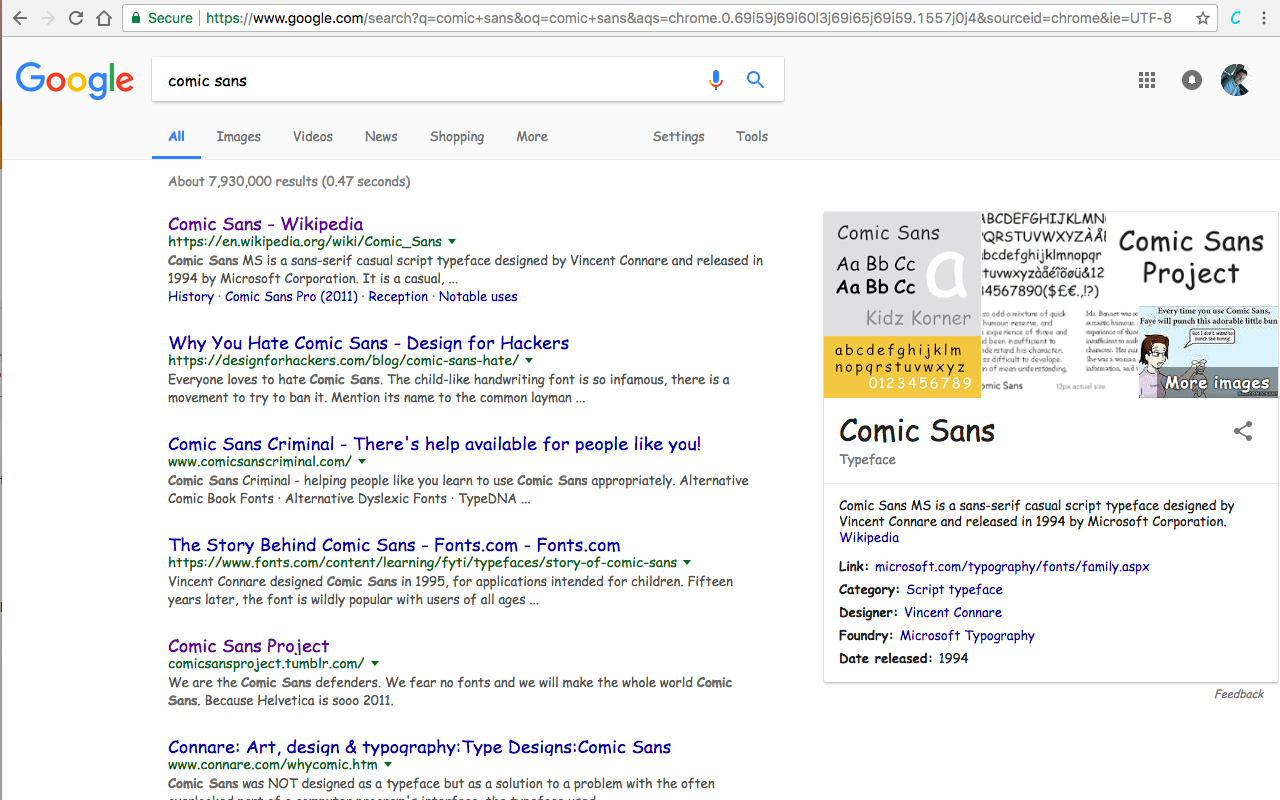Click the 'About 7,930,000 results' count text

[289, 182]
